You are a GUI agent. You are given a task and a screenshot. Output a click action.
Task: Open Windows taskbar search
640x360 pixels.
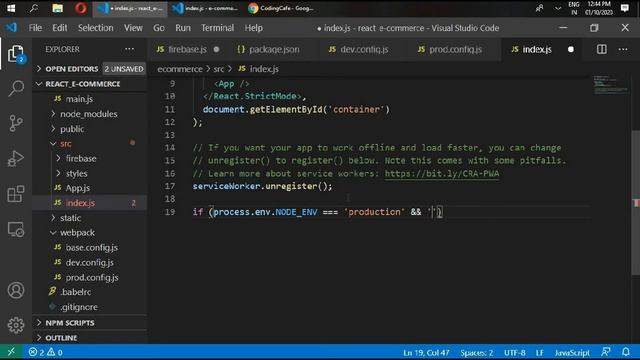34,8
